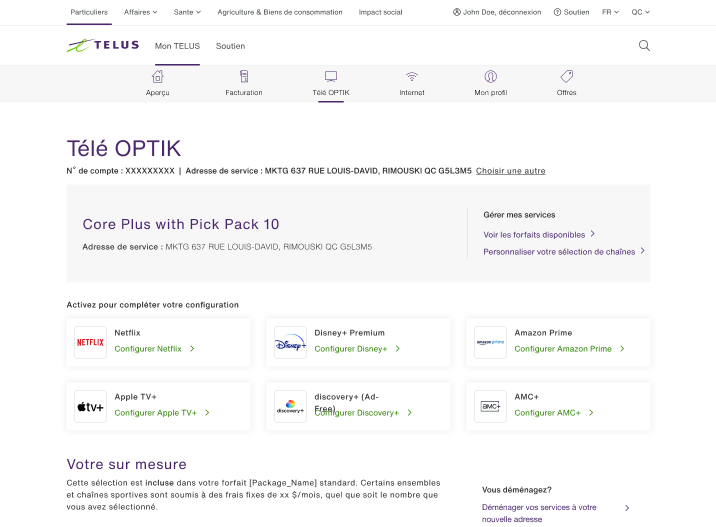Click the arrow beside Configurer Amazon Prime
Viewport: 716px width, 527px height.
tap(622, 348)
